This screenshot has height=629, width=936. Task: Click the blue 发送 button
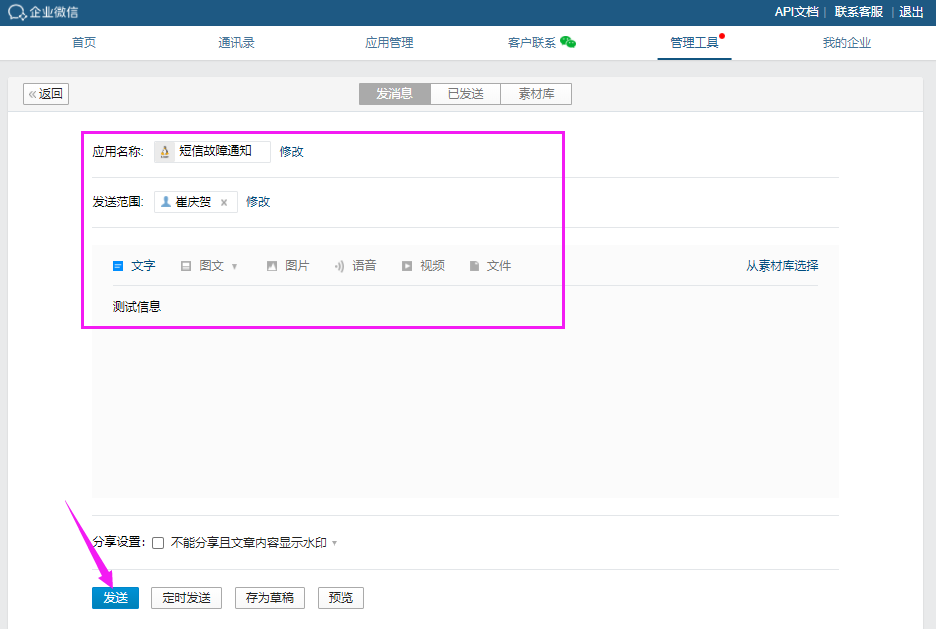[115, 597]
